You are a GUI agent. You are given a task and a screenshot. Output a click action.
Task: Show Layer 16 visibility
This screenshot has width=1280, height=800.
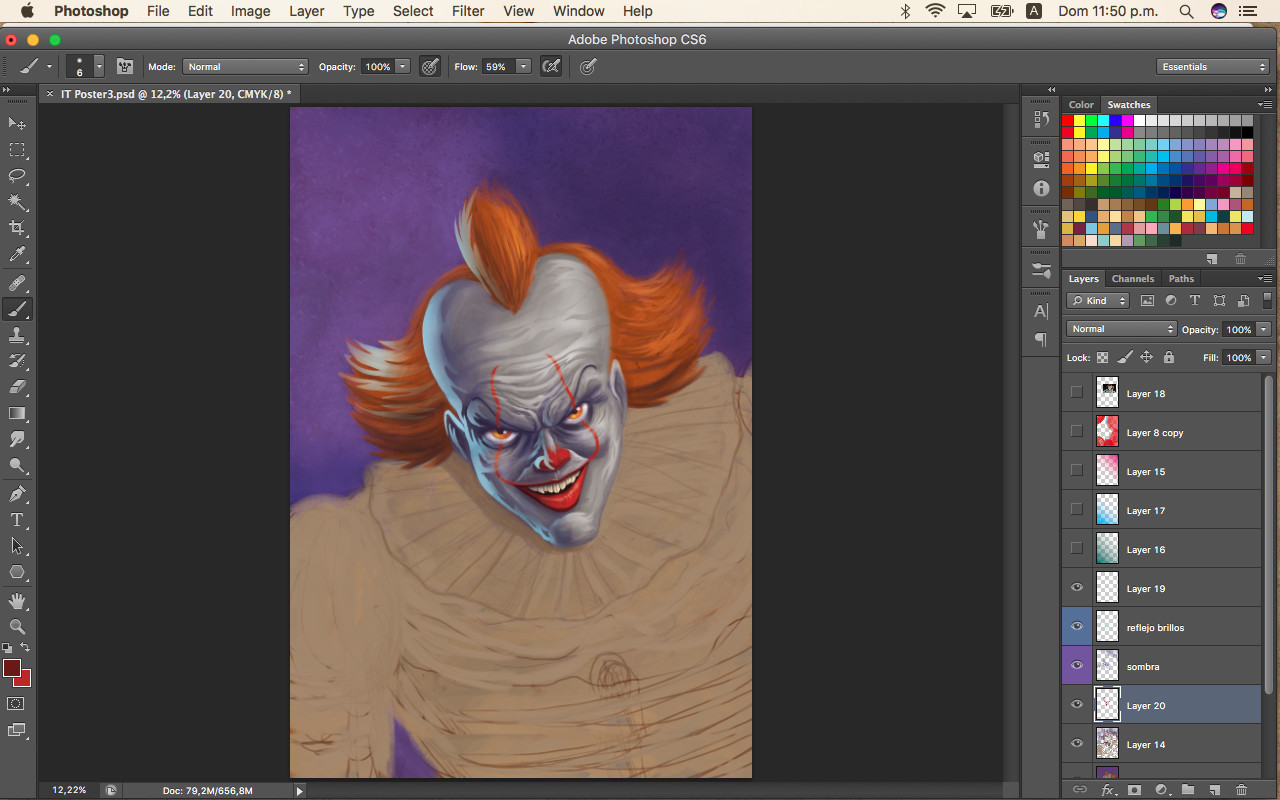click(x=1076, y=549)
